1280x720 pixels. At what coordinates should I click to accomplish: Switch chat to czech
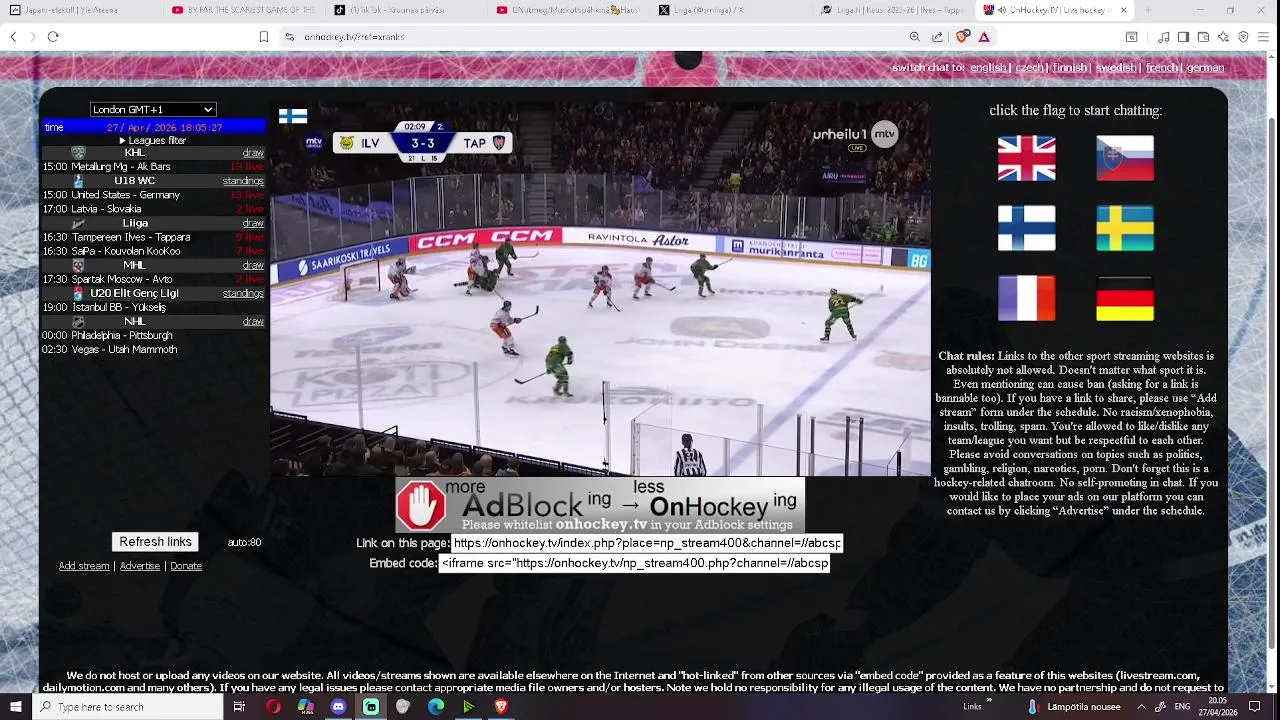tap(1029, 68)
